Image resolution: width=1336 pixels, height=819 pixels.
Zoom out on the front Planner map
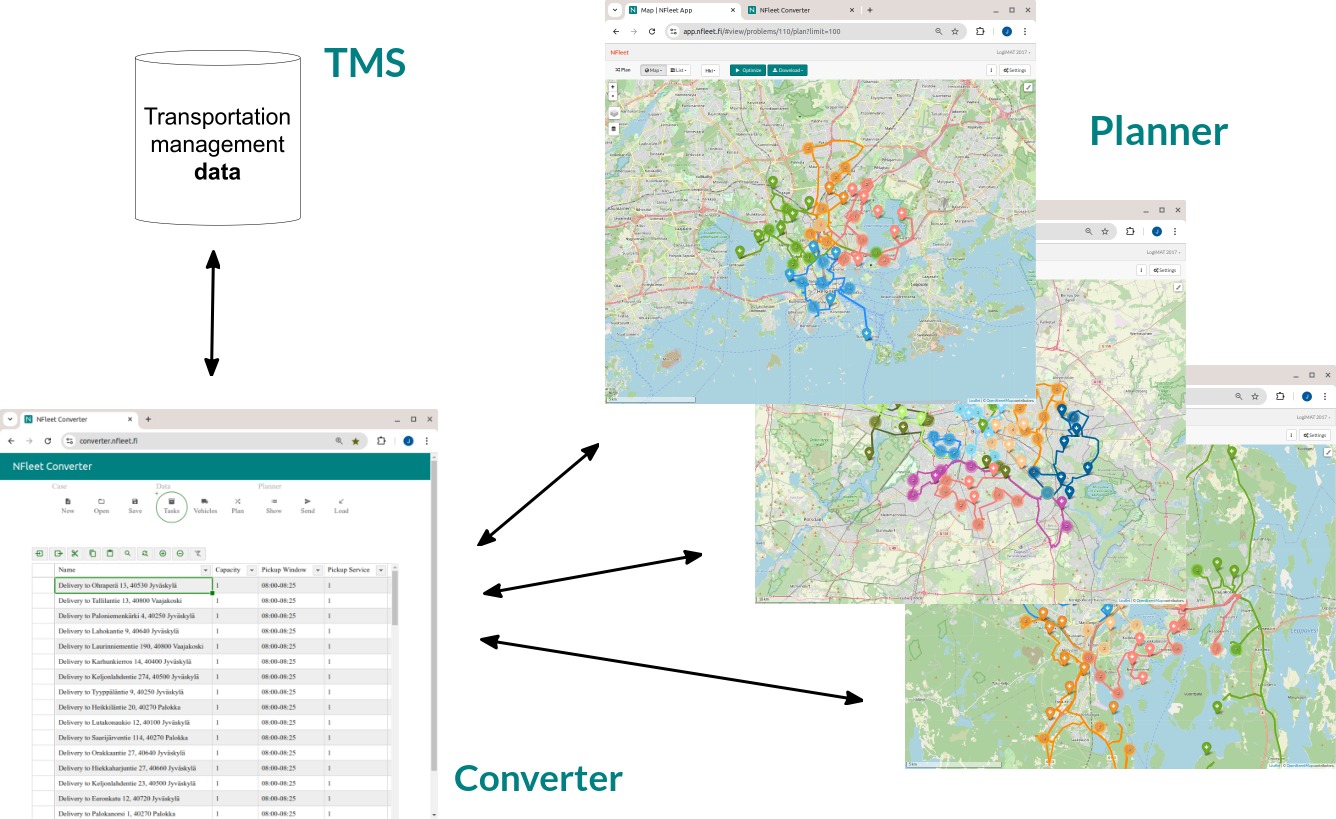pyautogui.click(x=613, y=97)
